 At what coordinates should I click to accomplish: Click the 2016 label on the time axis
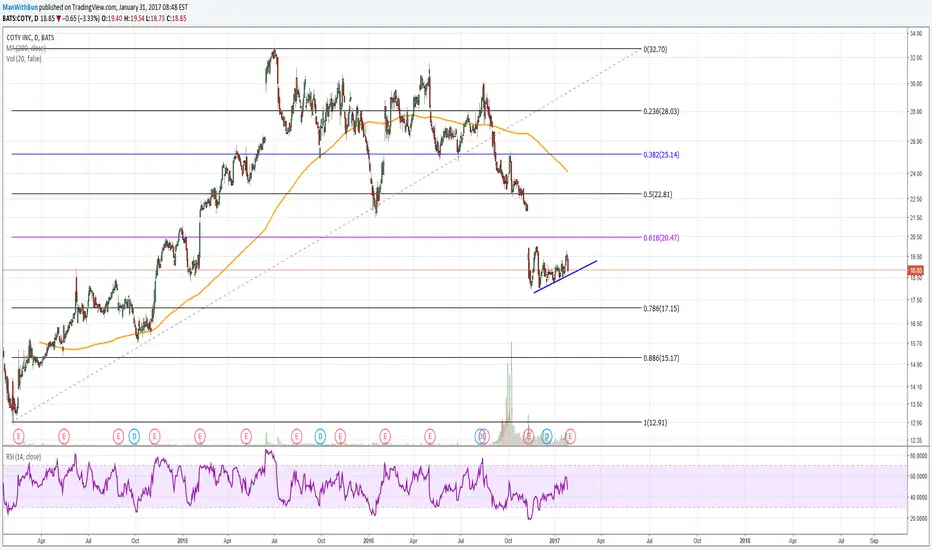[369, 541]
